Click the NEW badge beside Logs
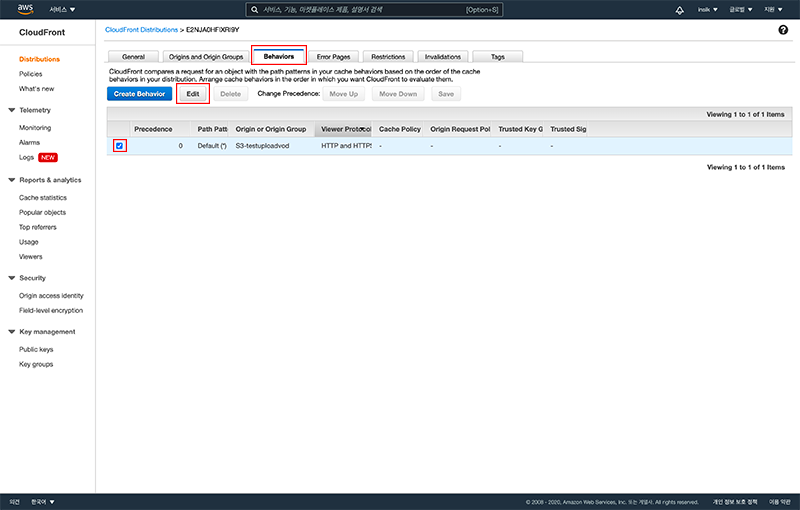 [48, 158]
